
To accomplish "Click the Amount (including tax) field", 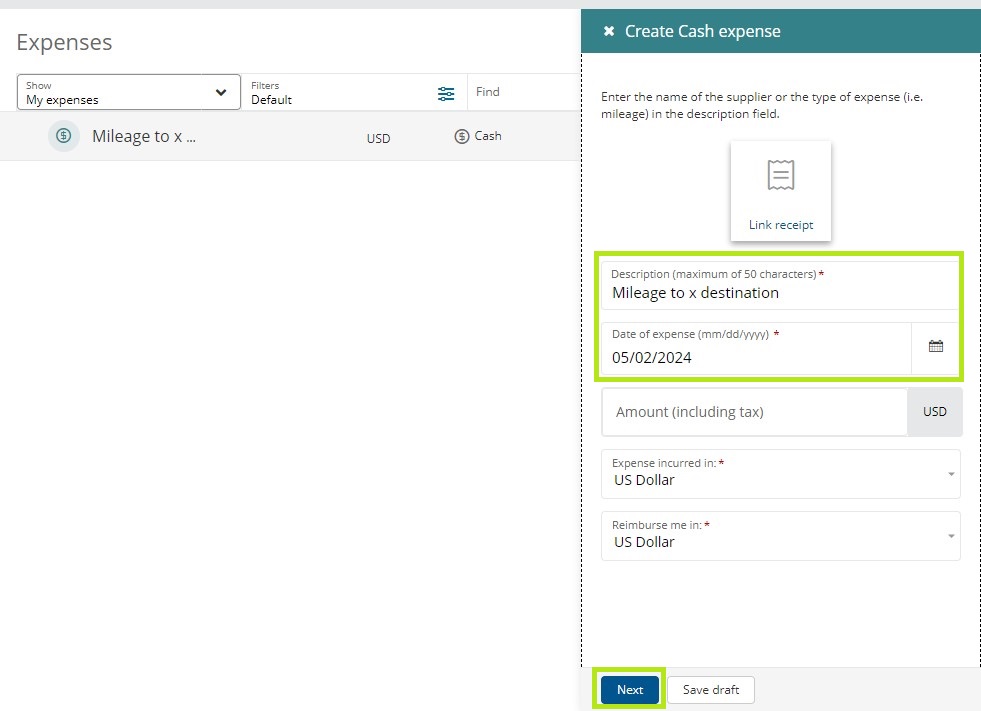I will pyautogui.click(x=754, y=412).
